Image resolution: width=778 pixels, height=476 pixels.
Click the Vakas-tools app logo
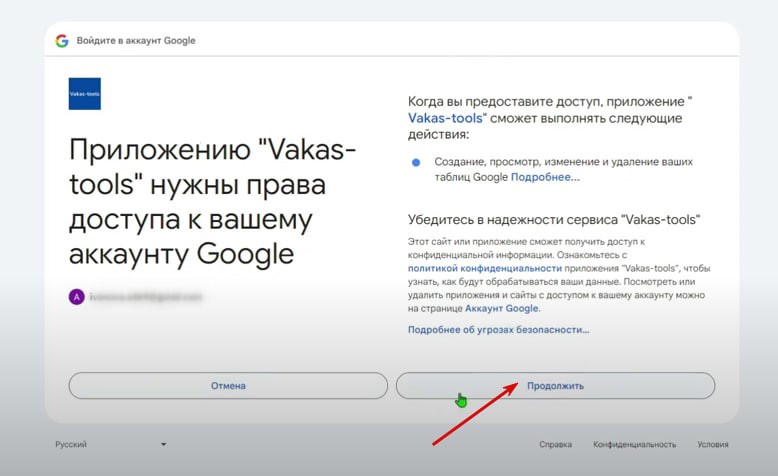point(84,93)
